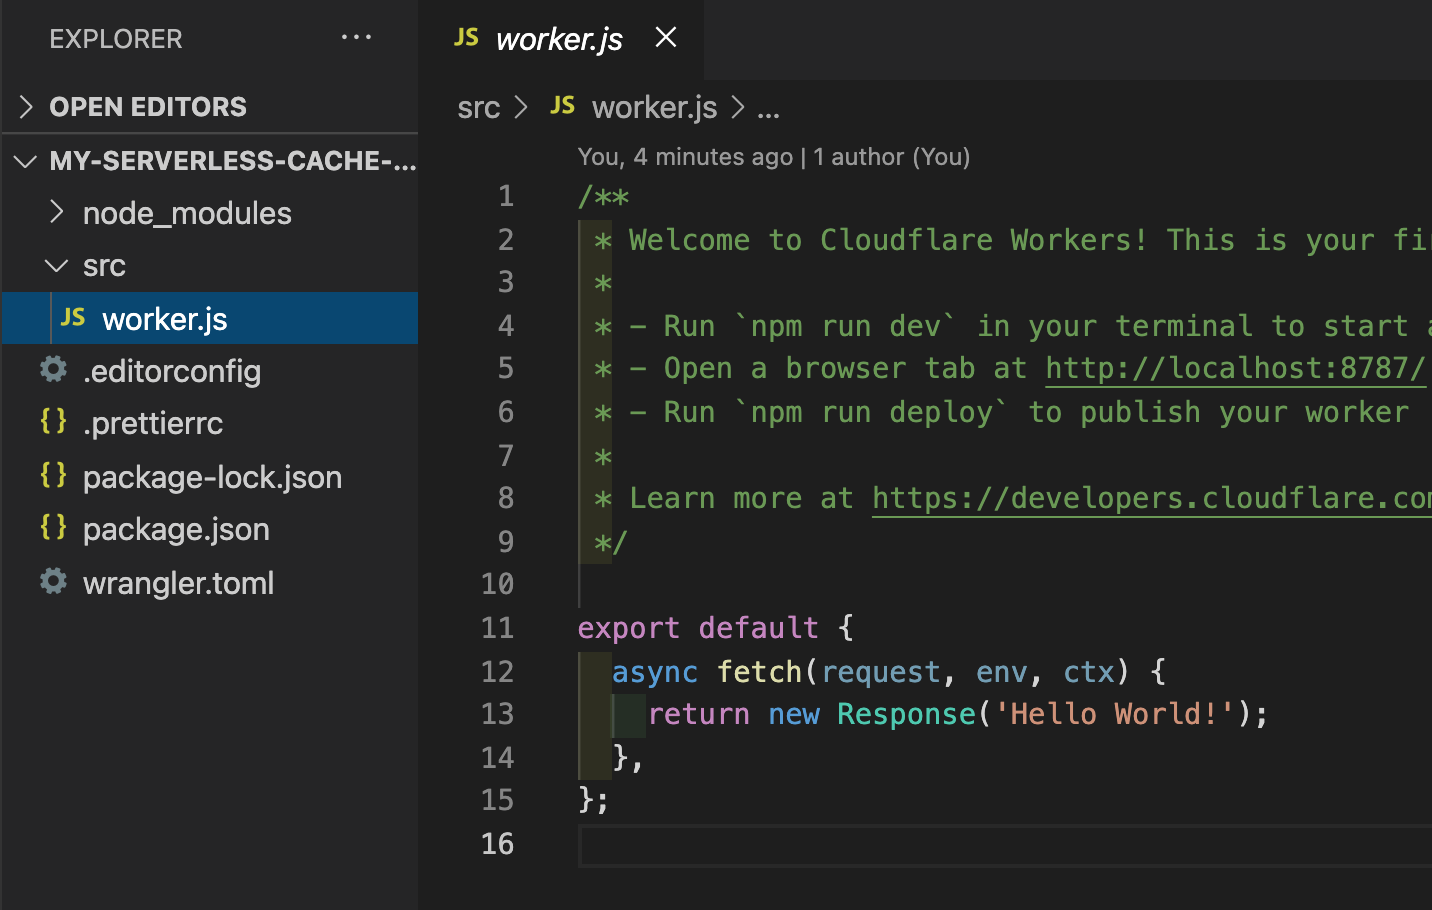This screenshot has height=910, width=1432.
Task: Open package-lock.json in the explorer
Action: pyautogui.click(x=212, y=477)
